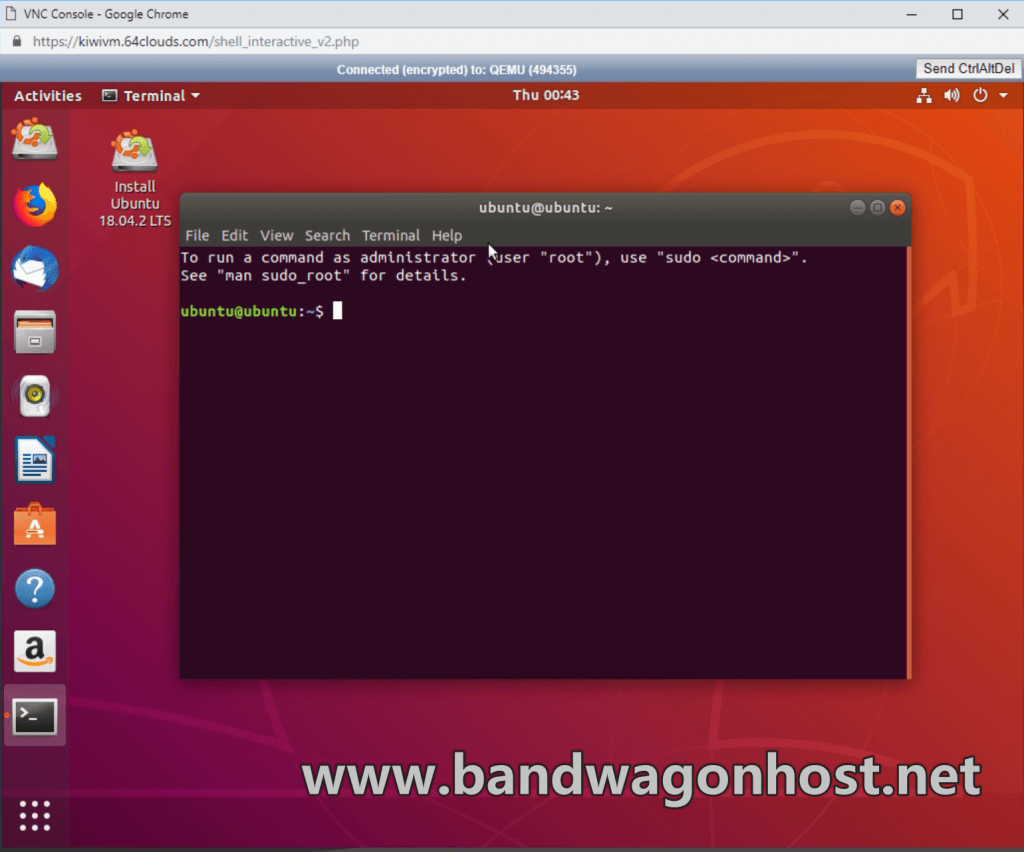Open Thunderbird Mail from the dock
The height and width of the screenshot is (852, 1024).
click(35, 268)
